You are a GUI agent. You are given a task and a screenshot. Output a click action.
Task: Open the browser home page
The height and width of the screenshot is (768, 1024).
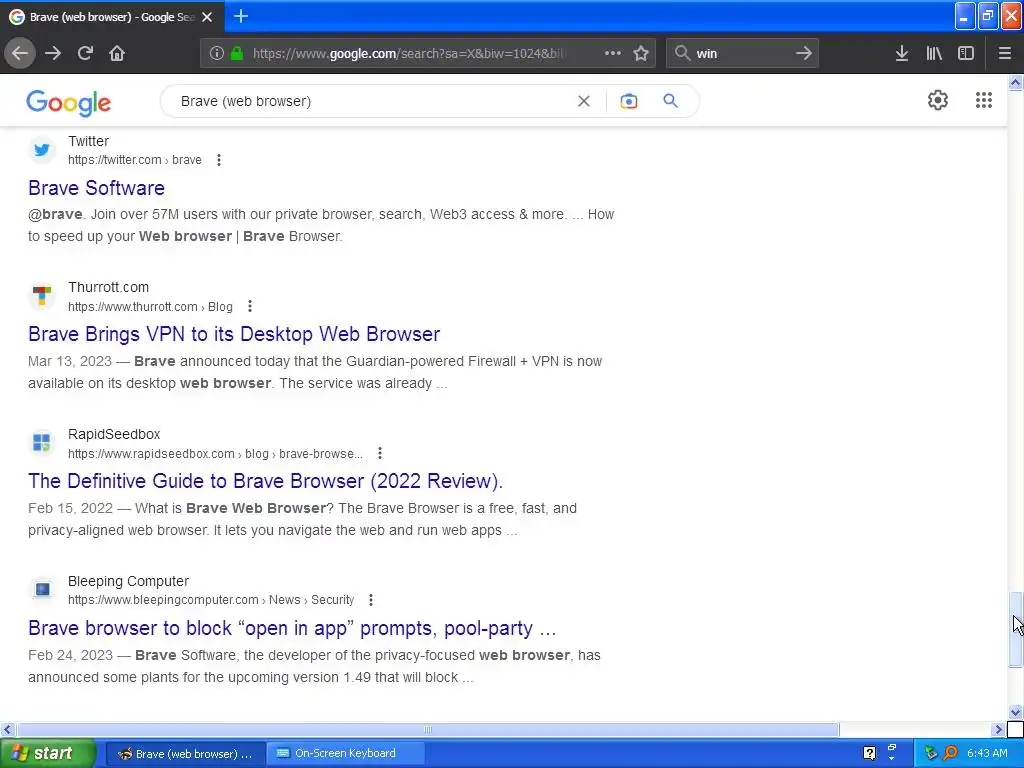117,53
